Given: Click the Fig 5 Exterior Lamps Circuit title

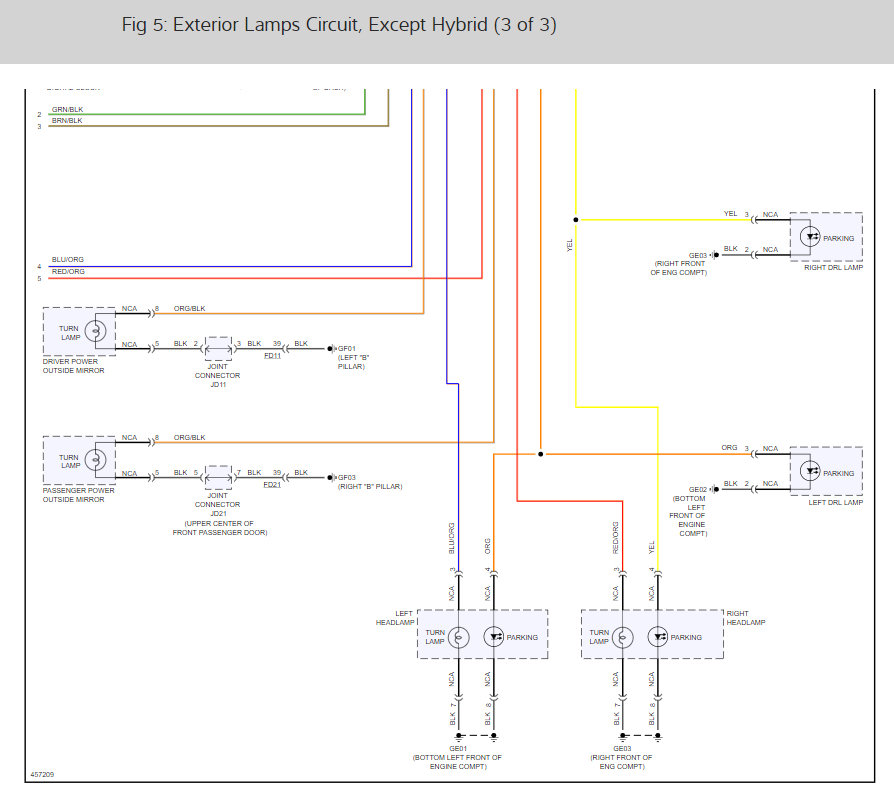Looking at the screenshot, I should [x=339, y=25].
